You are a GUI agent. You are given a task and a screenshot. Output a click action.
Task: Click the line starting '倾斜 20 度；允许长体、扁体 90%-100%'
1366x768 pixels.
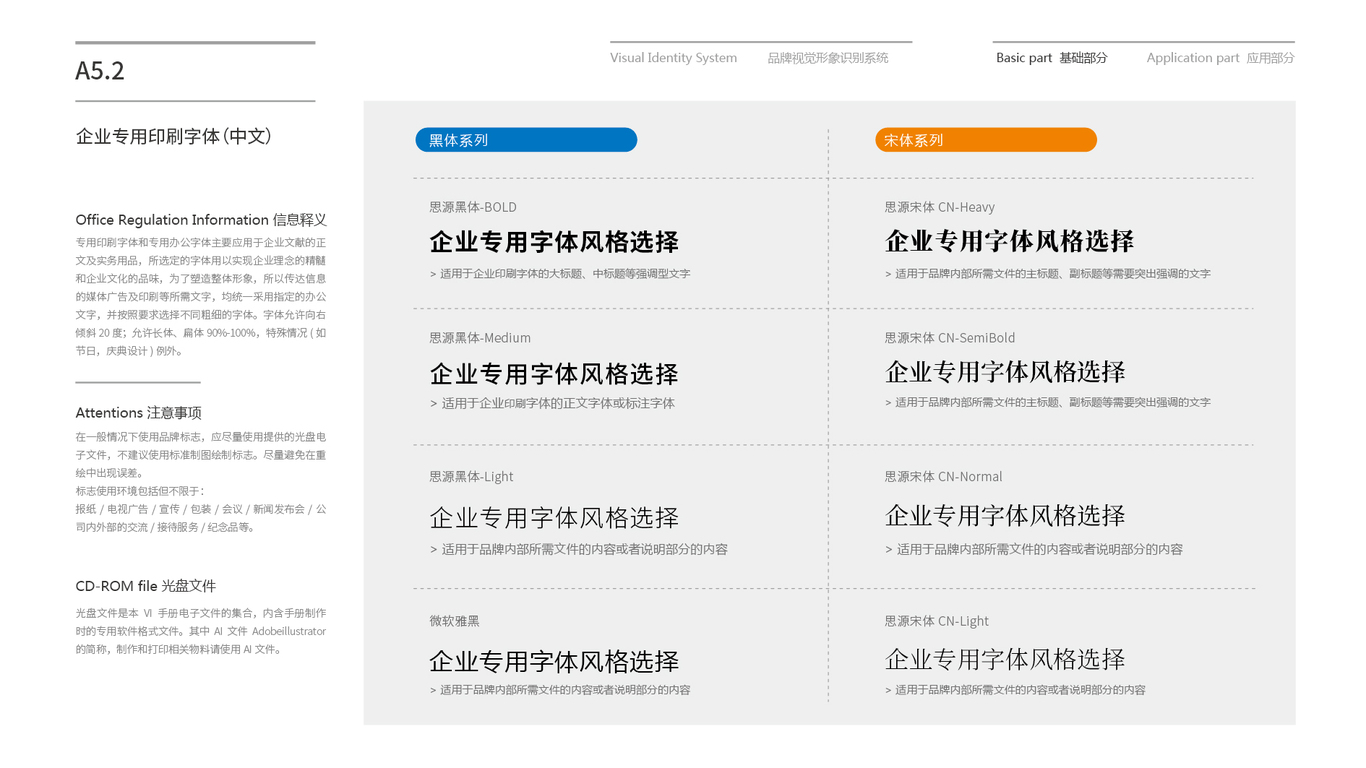click(201, 333)
